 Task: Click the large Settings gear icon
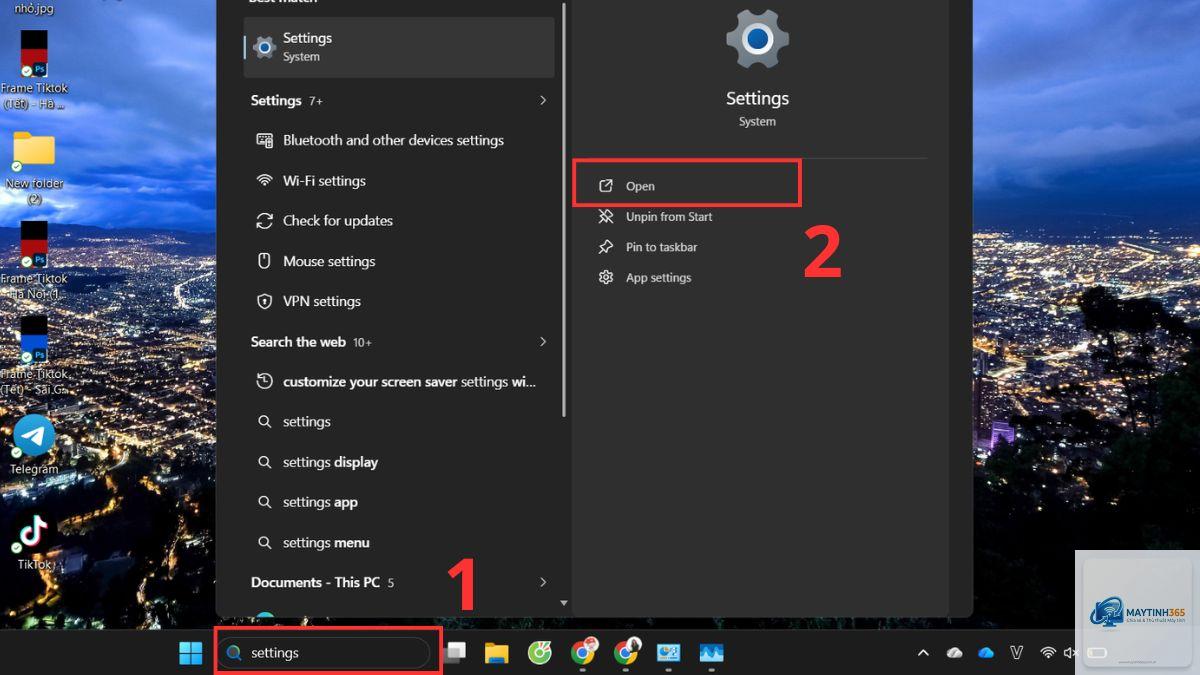click(x=757, y=39)
